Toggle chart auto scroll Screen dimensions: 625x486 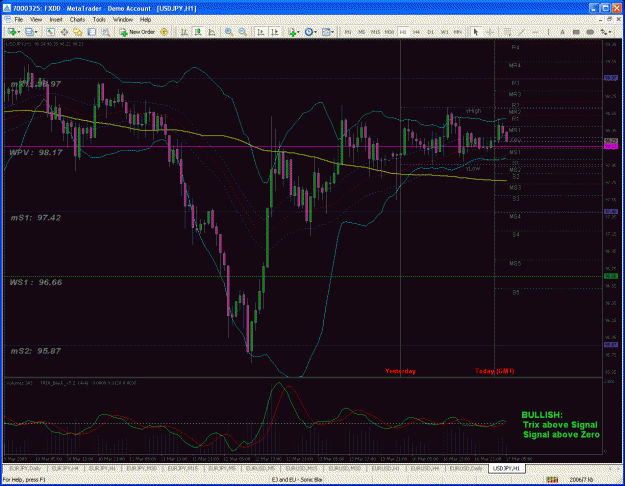(x=261, y=32)
